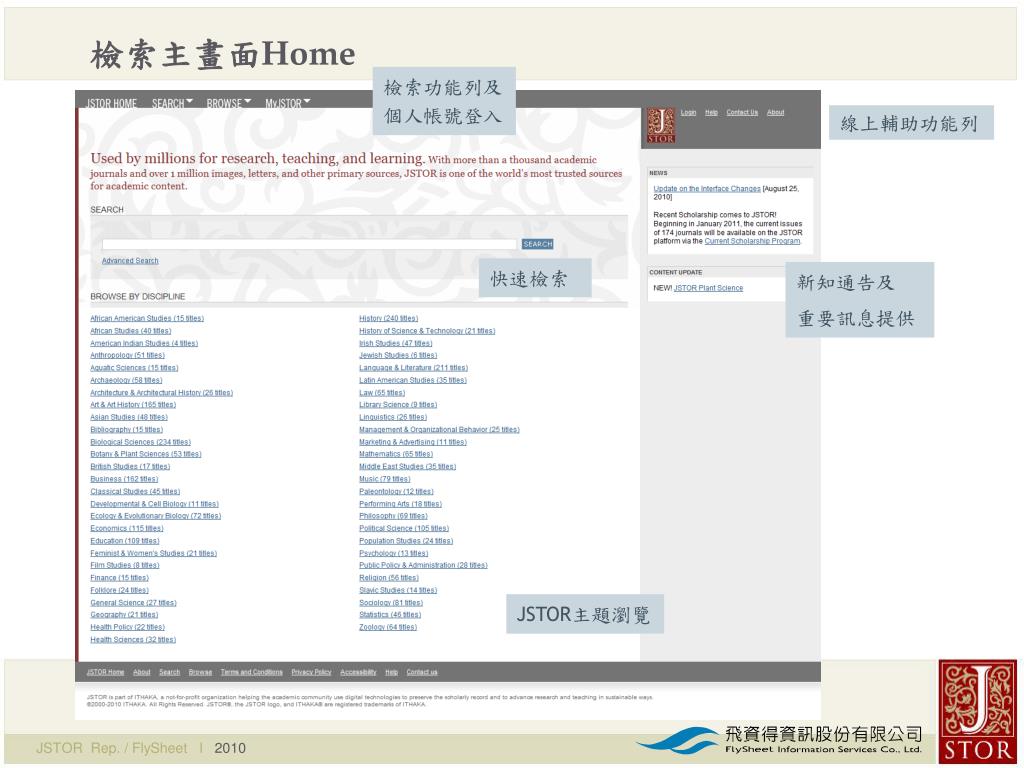1024x768 pixels.
Task: Browse Management & Organizational Behavior
Action: (x=439, y=430)
